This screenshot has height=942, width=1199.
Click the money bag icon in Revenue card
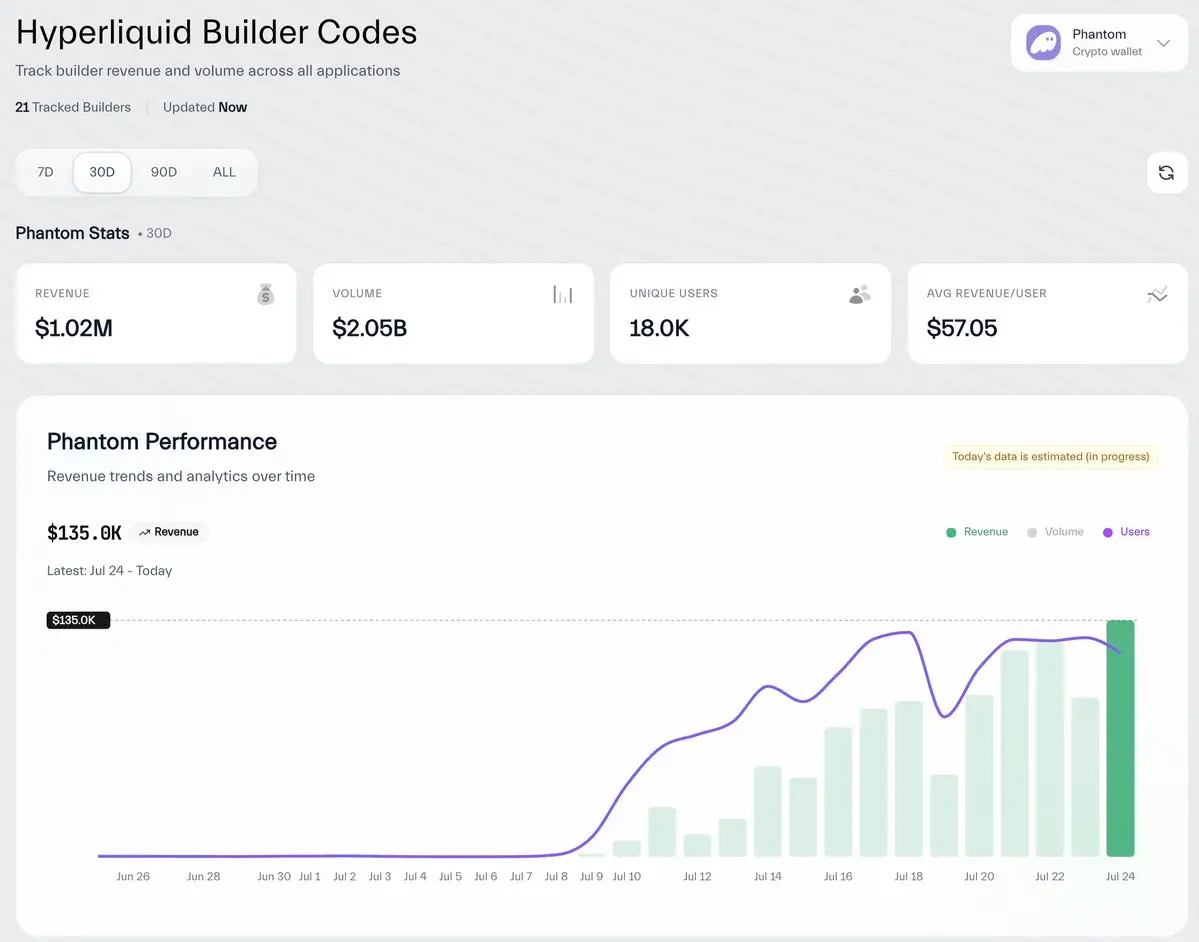[x=265, y=294]
